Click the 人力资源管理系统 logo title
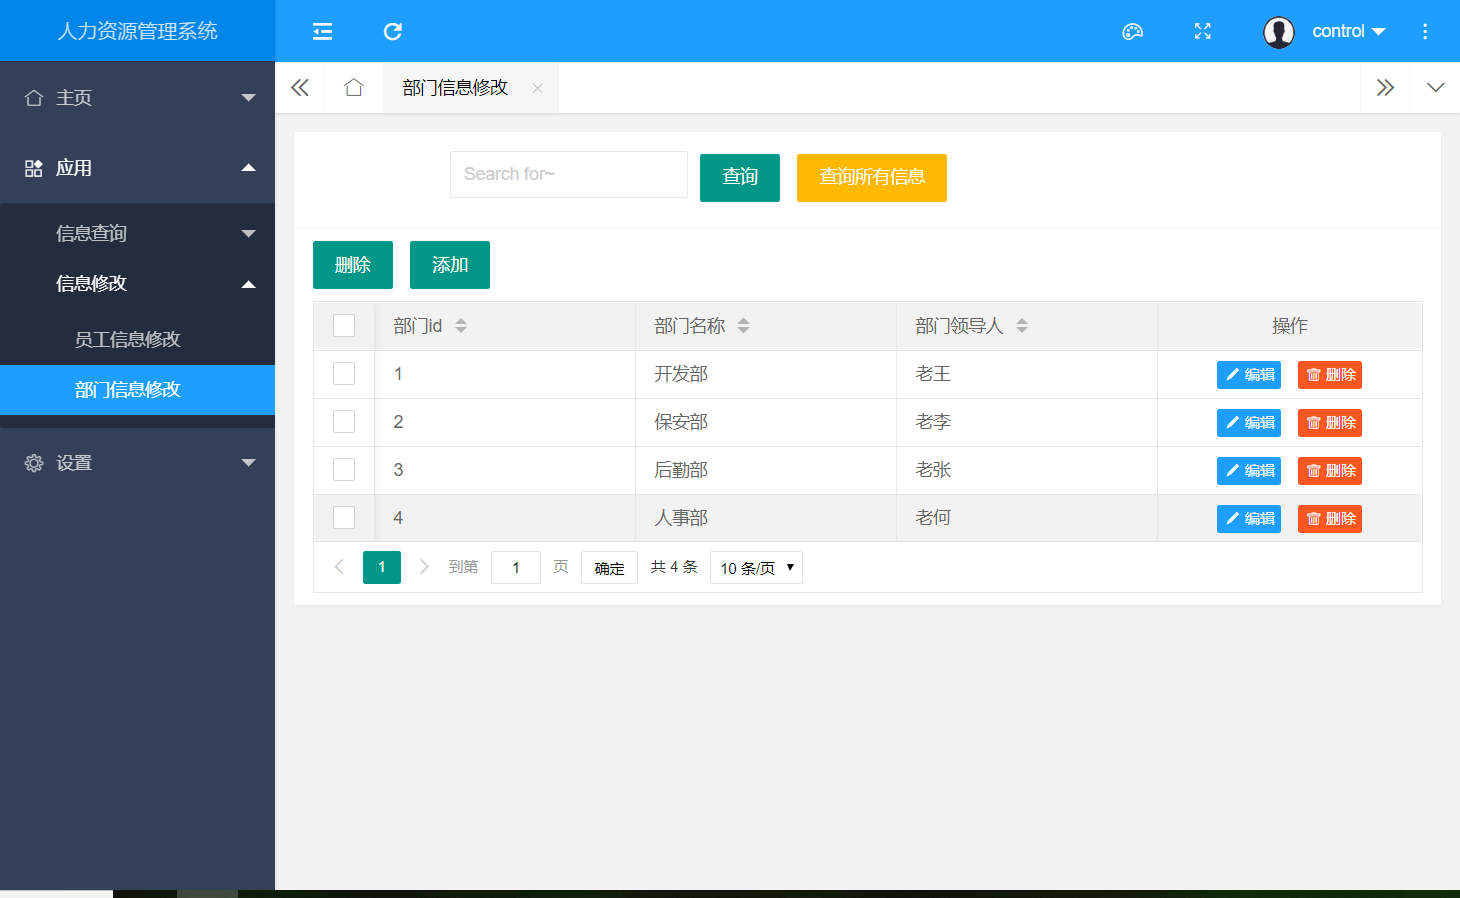The image size is (1460, 898). pos(137,31)
